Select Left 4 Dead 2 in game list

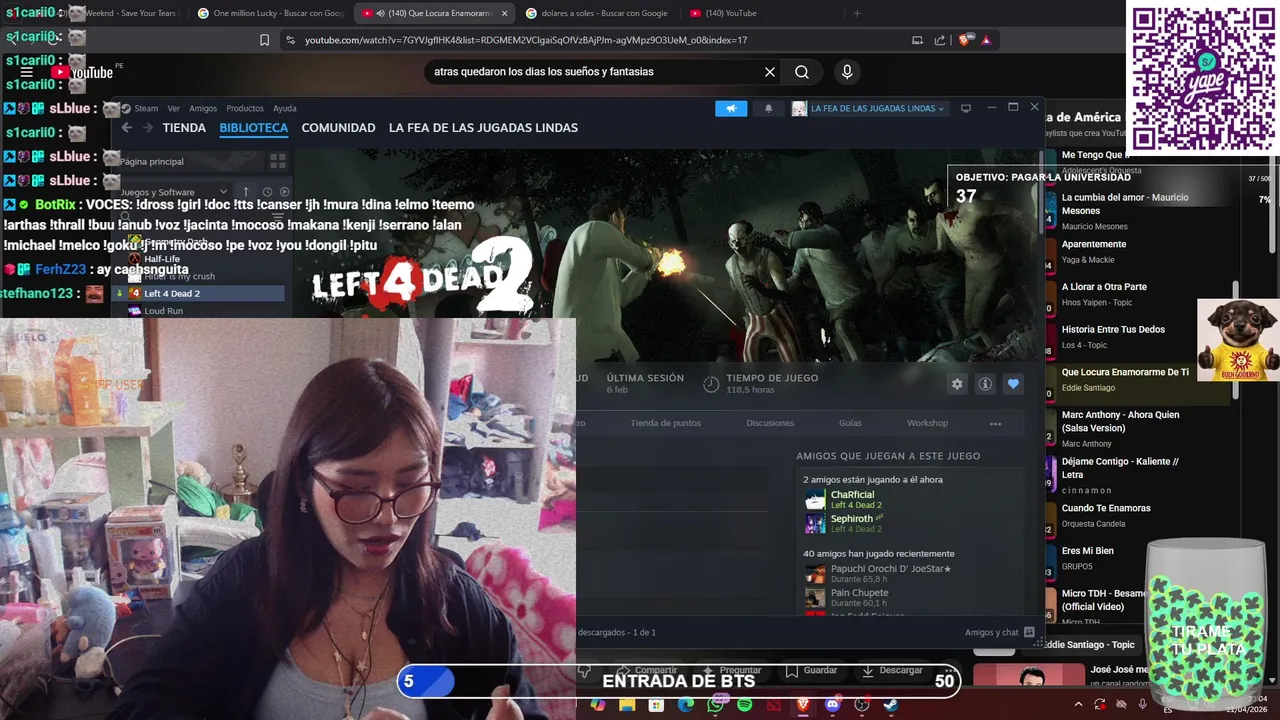(200, 293)
